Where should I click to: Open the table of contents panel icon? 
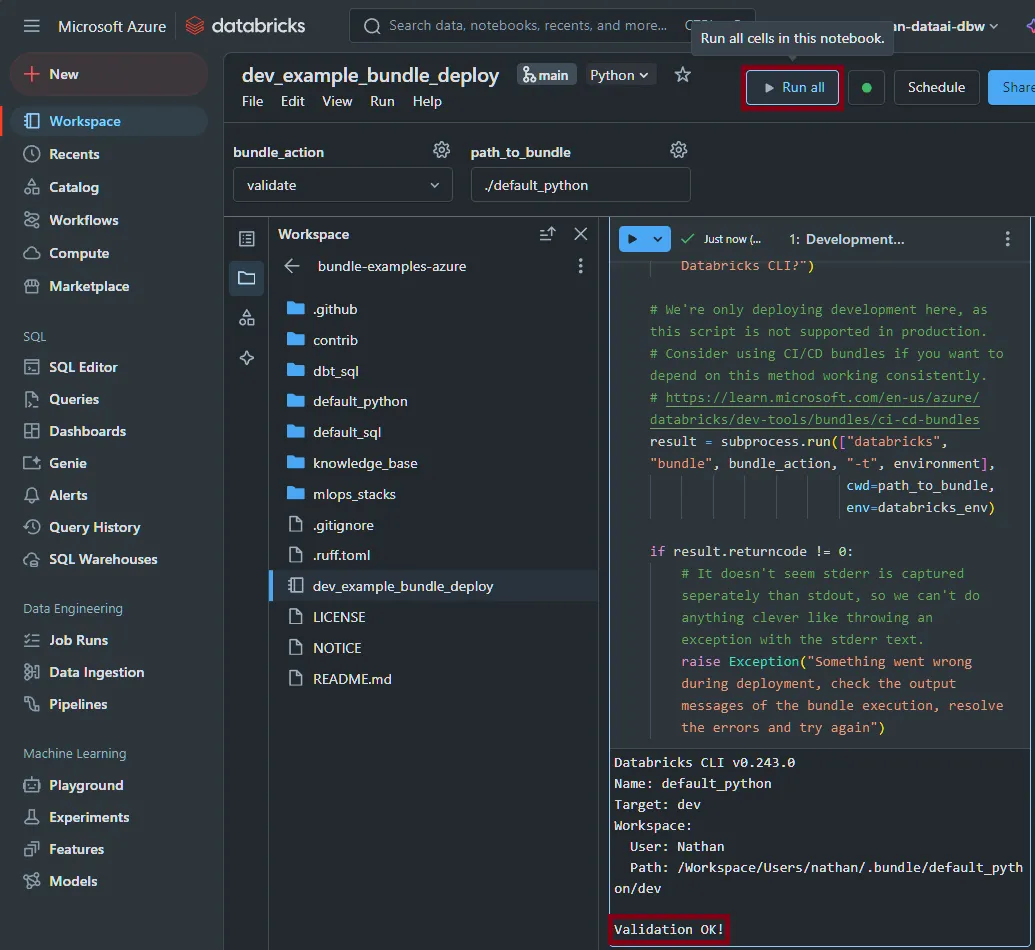pyautogui.click(x=246, y=239)
